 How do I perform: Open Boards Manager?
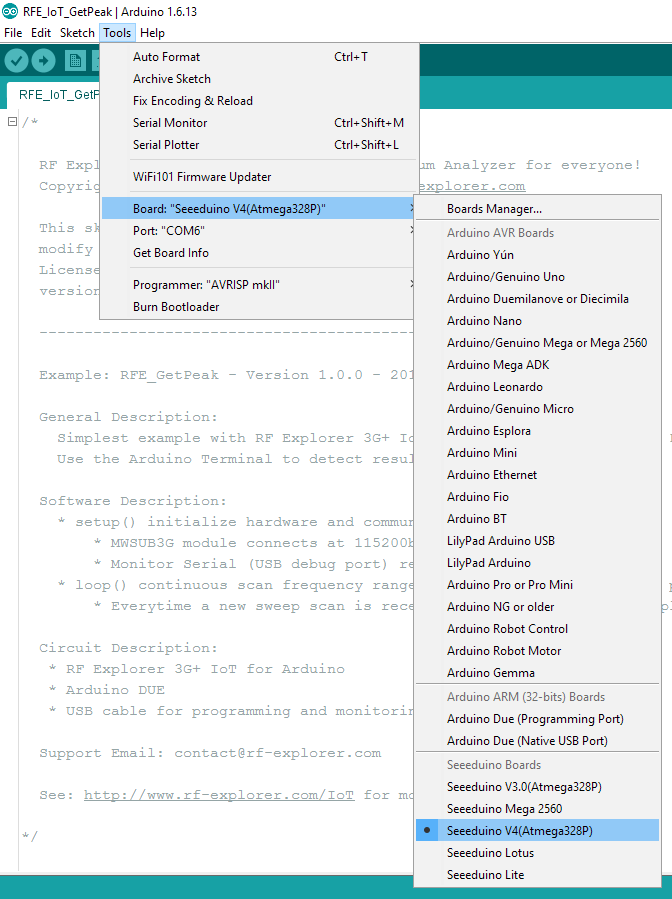[537, 209]
